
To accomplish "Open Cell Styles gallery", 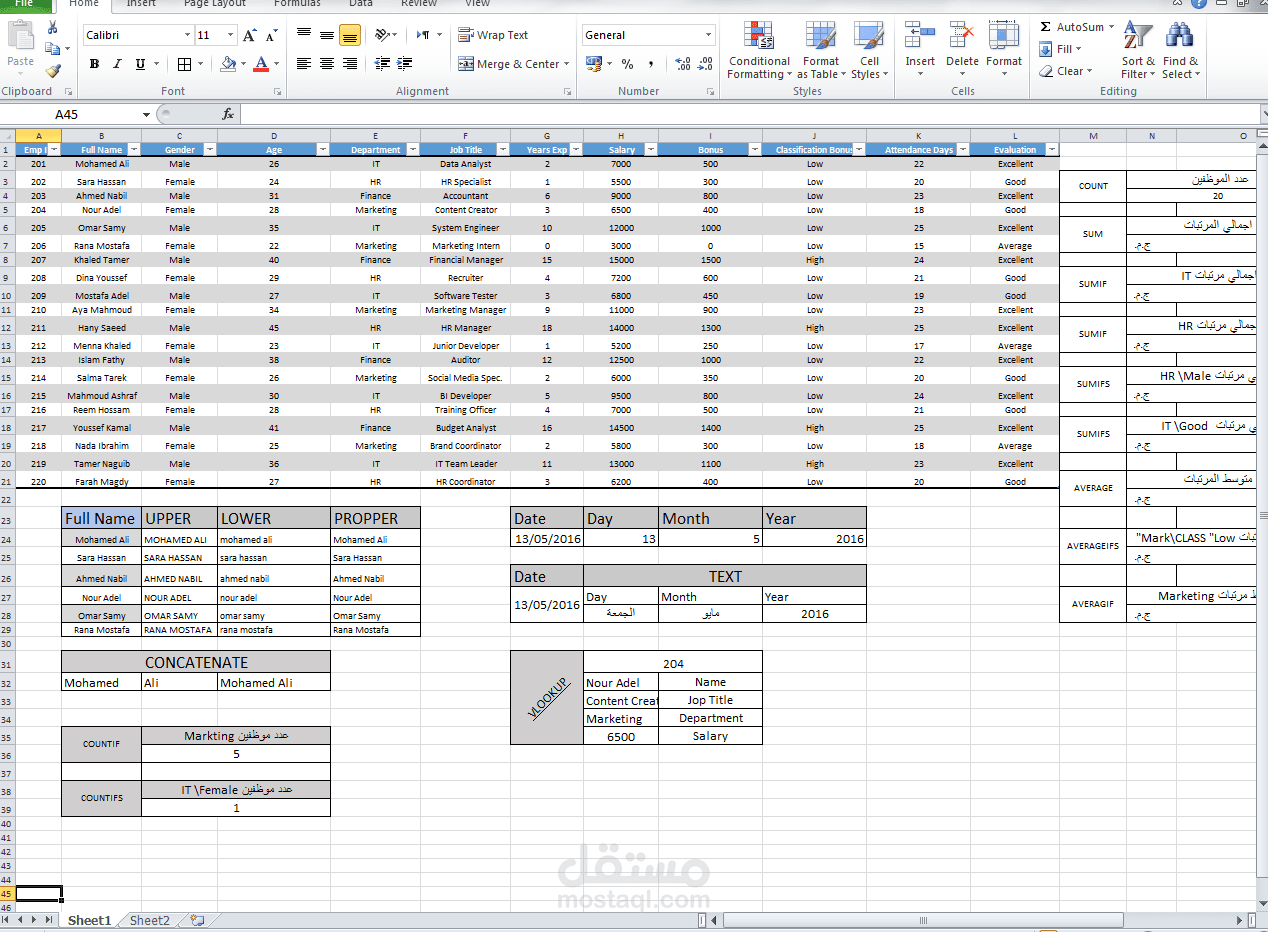I will [x=869, y=51].
